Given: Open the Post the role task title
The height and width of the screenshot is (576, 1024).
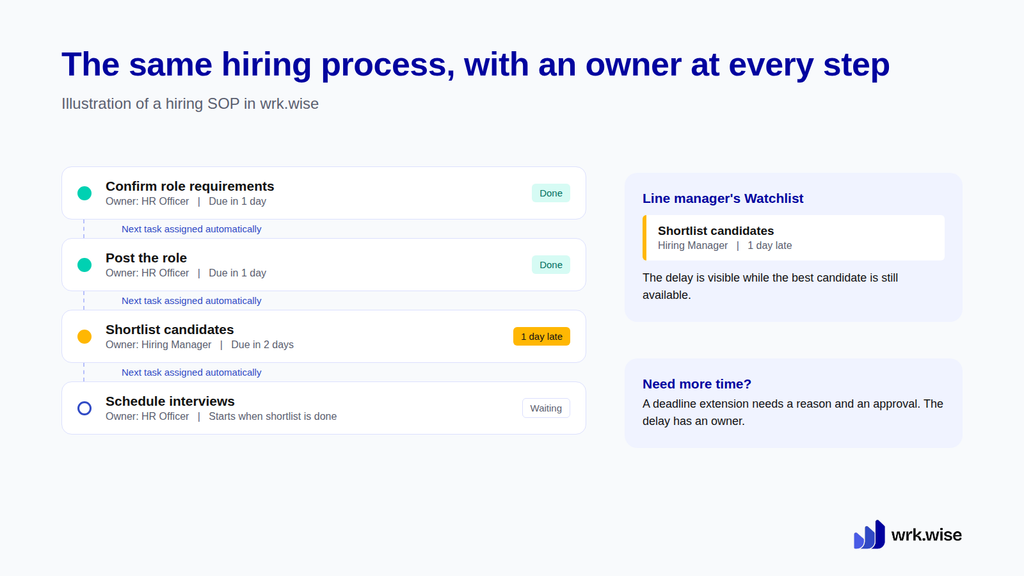Looking at the screenshot, I should [x=146, y=258].
